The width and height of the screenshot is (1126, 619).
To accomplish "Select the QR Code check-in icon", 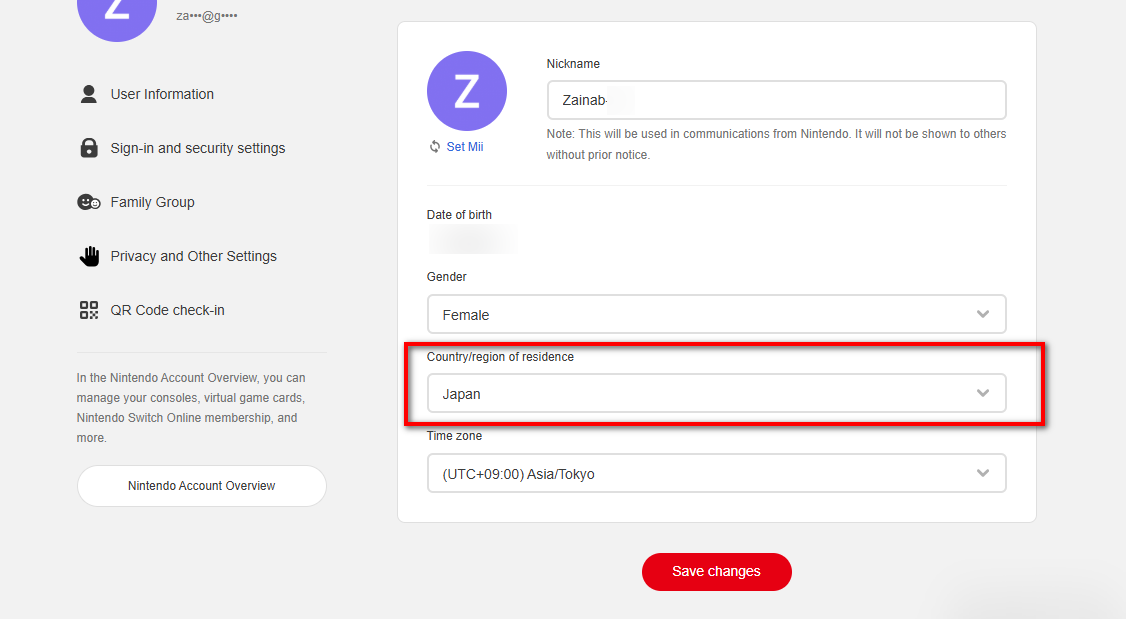I will (x=89, y=309).
